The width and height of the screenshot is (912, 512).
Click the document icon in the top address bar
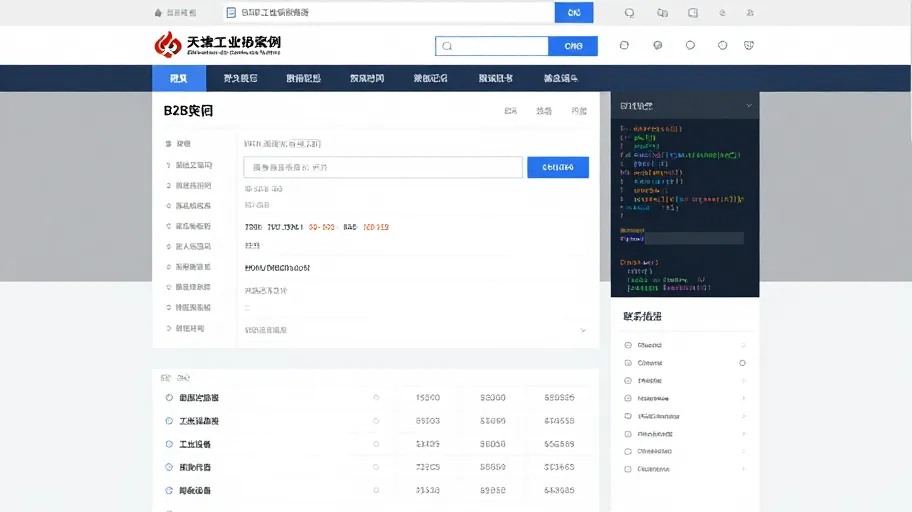(231, 12)
